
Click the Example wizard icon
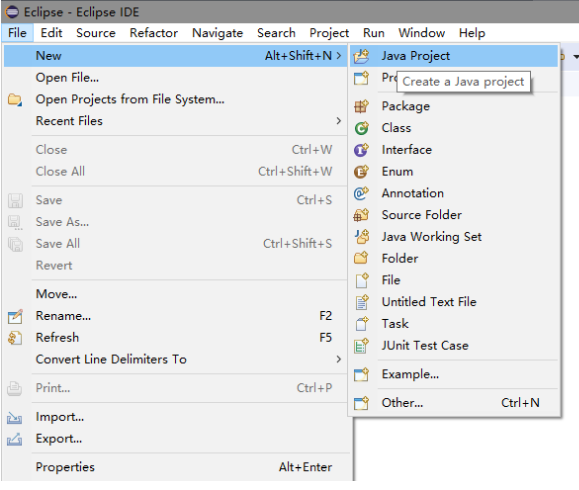pyautogui.click(x=361, y=374)
